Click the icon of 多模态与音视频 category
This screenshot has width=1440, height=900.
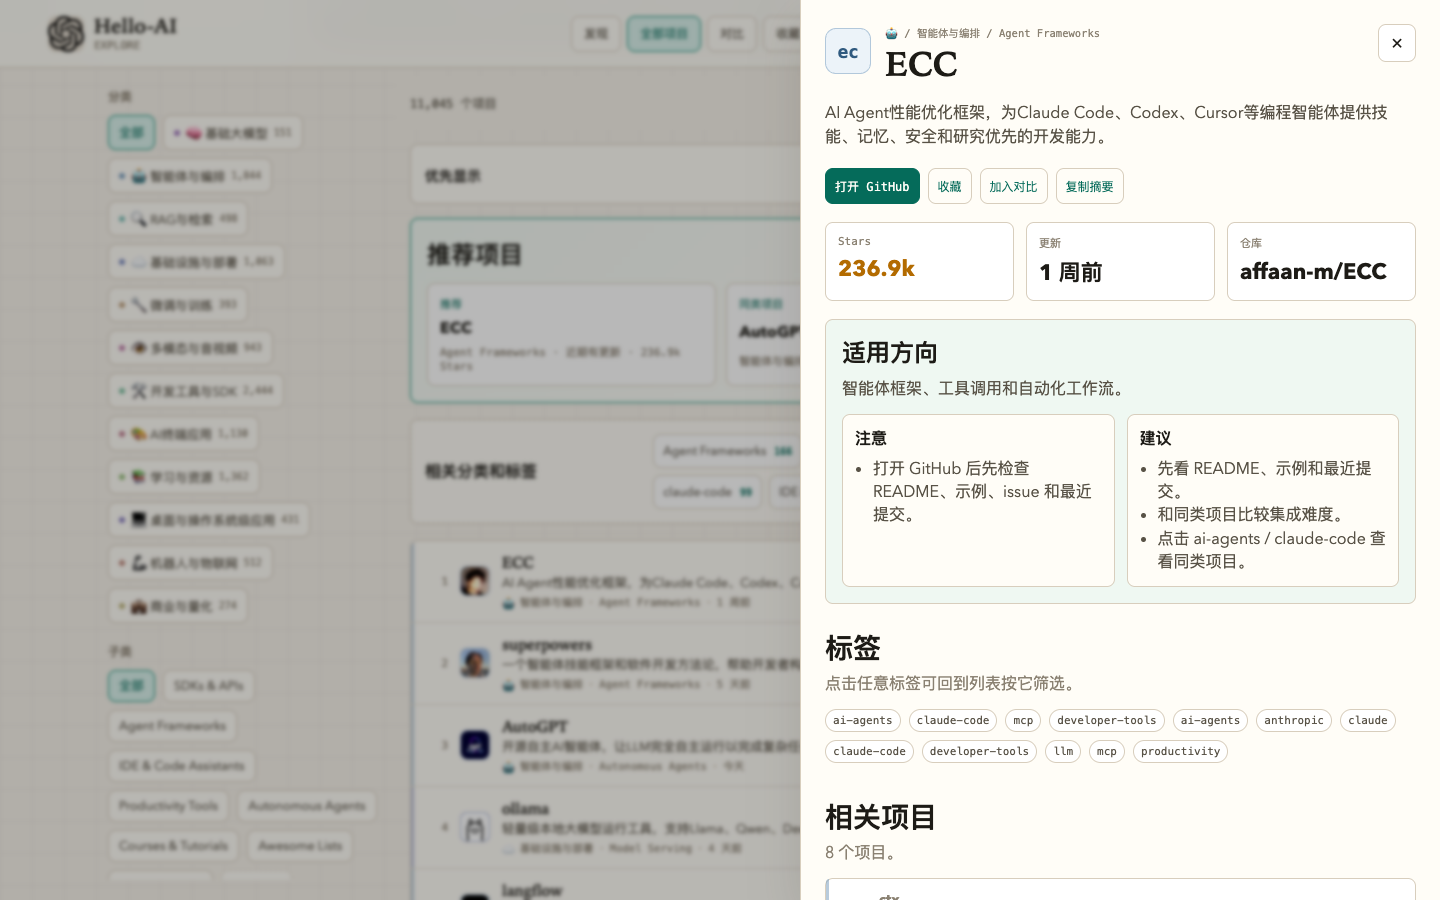point(139,348)
